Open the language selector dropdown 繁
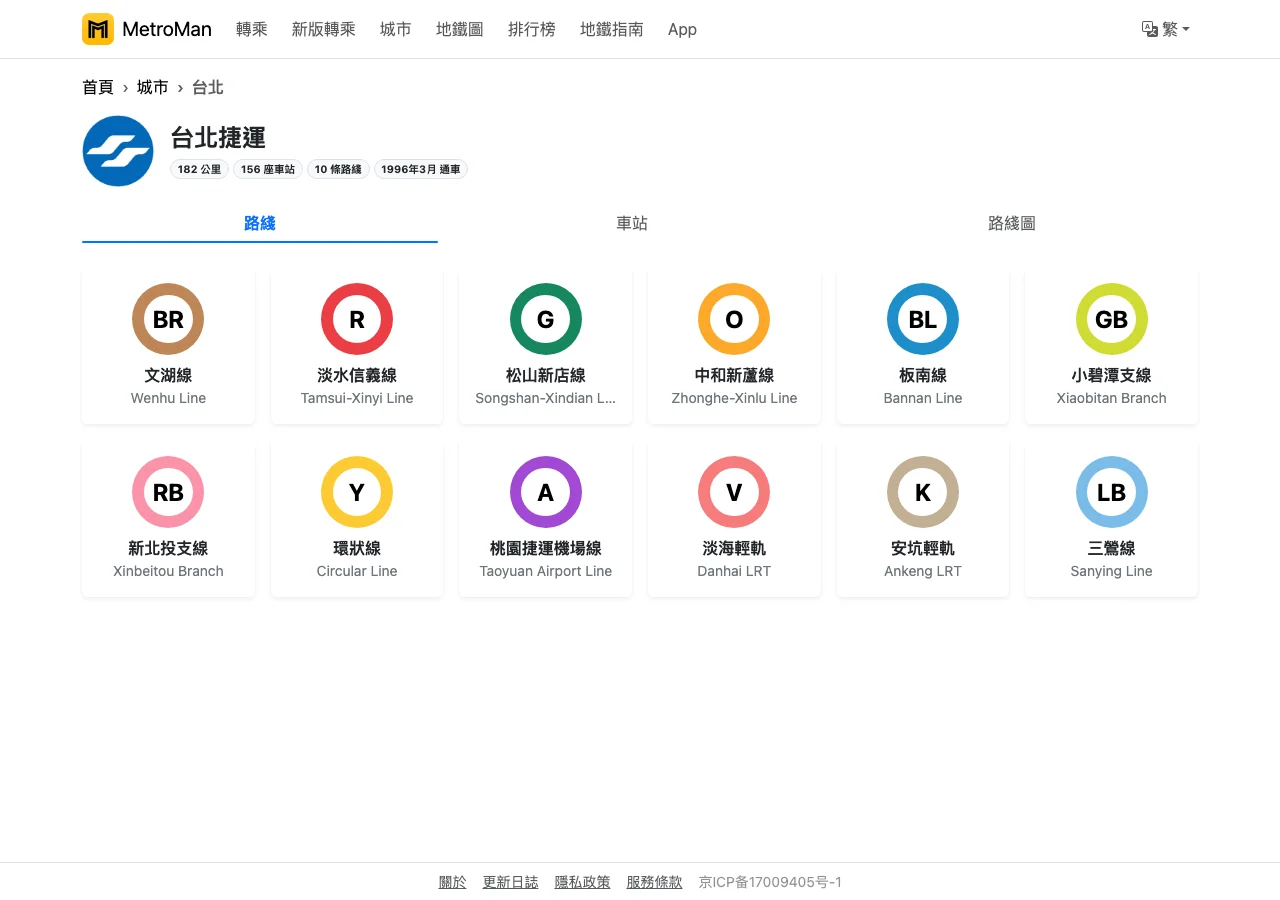 1166,29
